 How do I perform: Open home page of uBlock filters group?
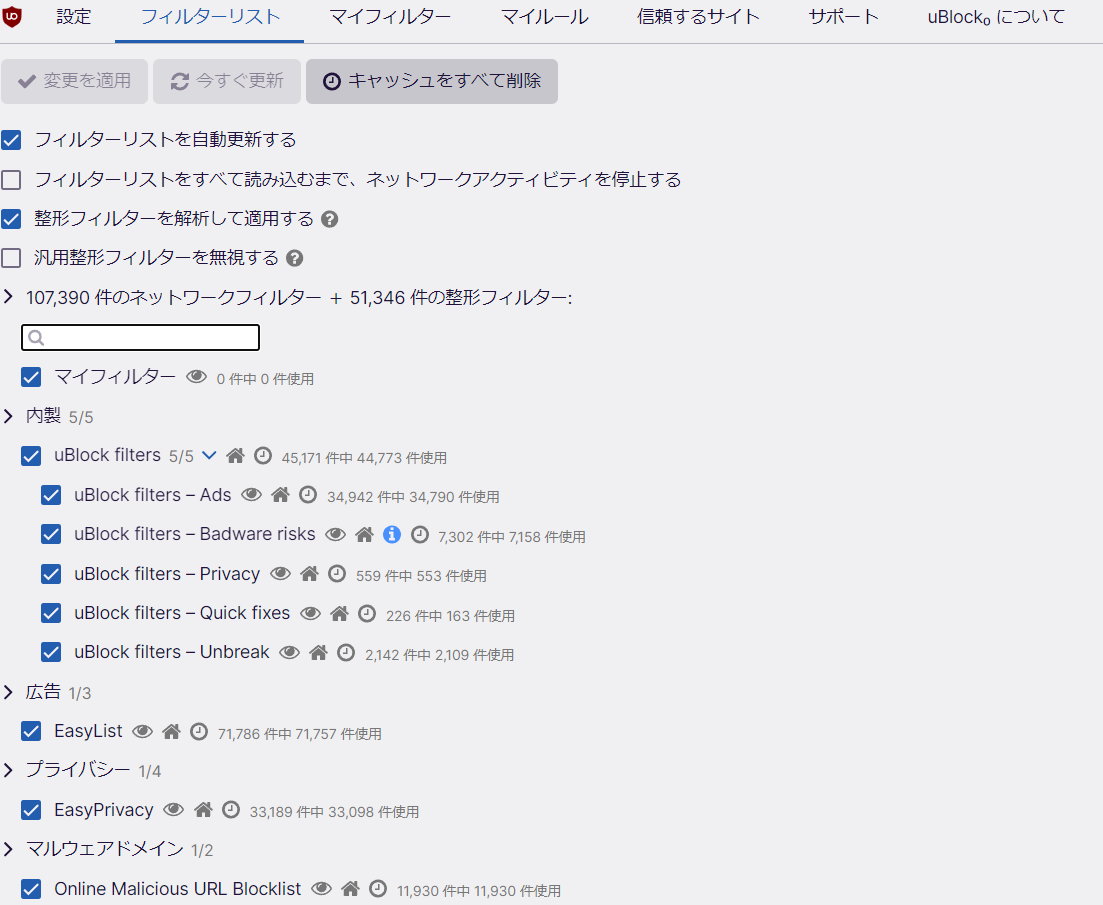tap(236, 456)
